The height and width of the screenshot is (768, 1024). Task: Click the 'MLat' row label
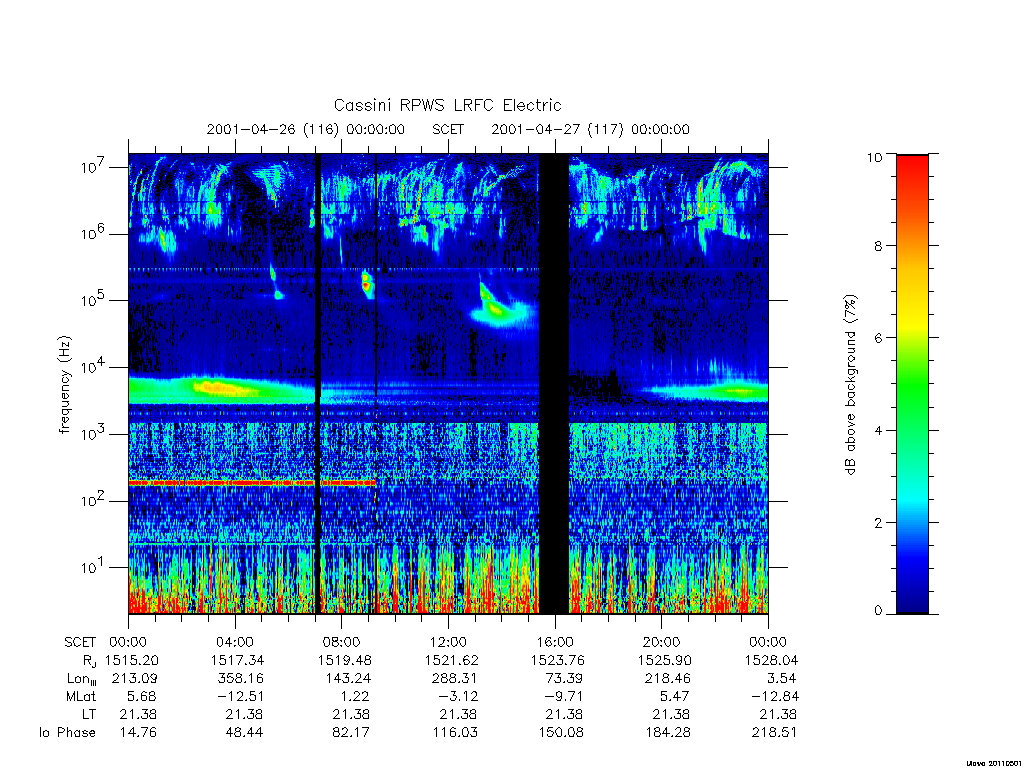[81, 697]
